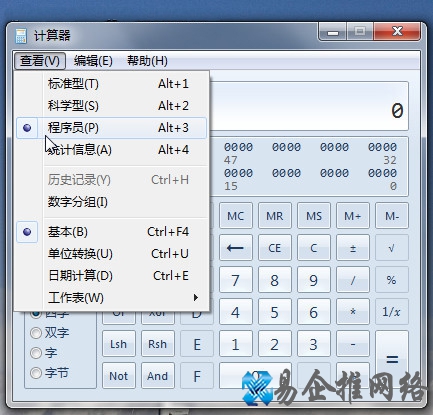Screen dimensions: 433x415
Task: Close the 计算器 window
Action: coord(397,32)
